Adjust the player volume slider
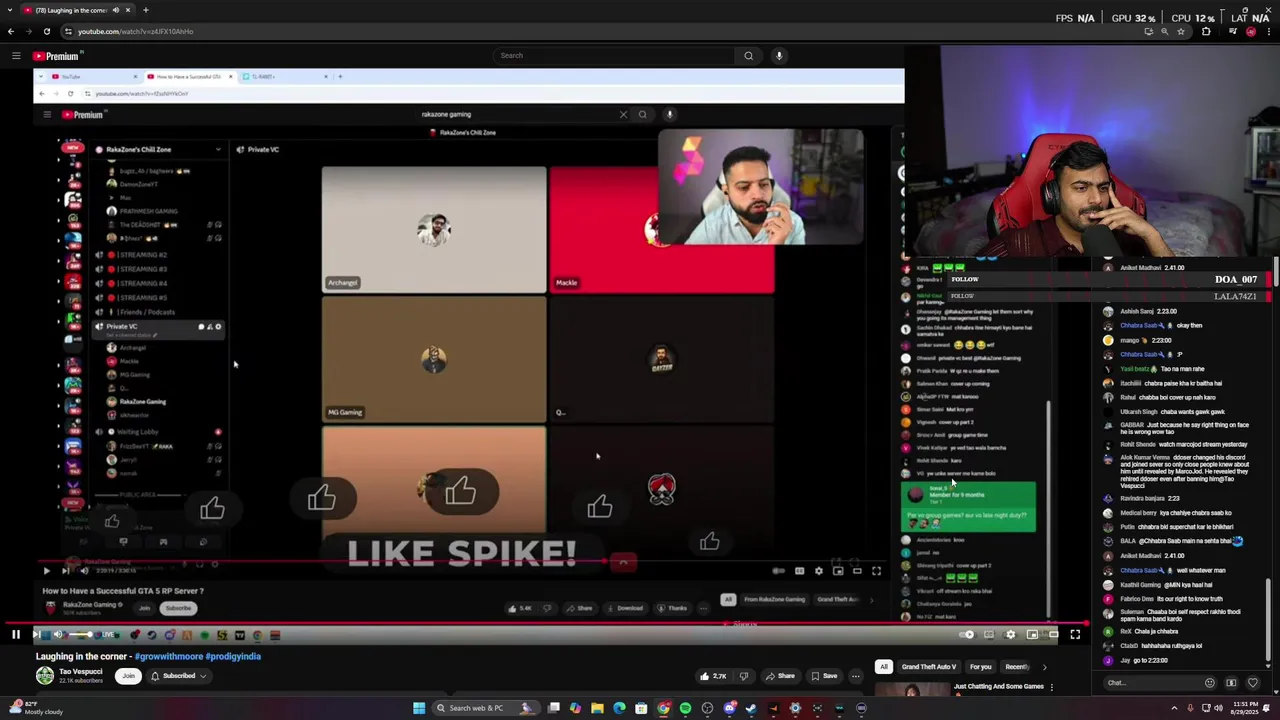This screenshot has height=720, width=1280. point(80,634)
